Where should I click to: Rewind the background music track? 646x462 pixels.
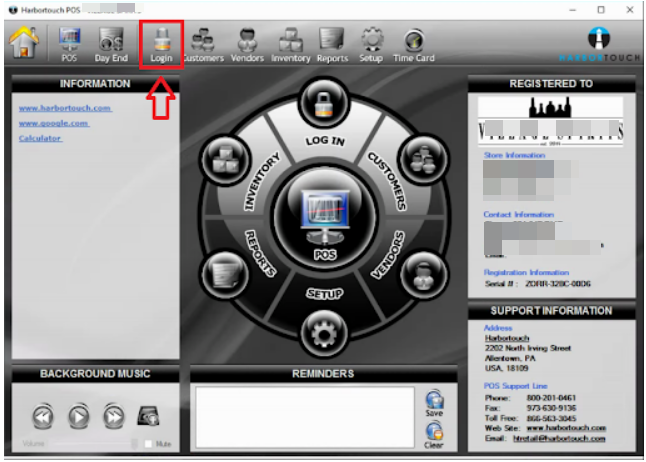tap(43, 416)
